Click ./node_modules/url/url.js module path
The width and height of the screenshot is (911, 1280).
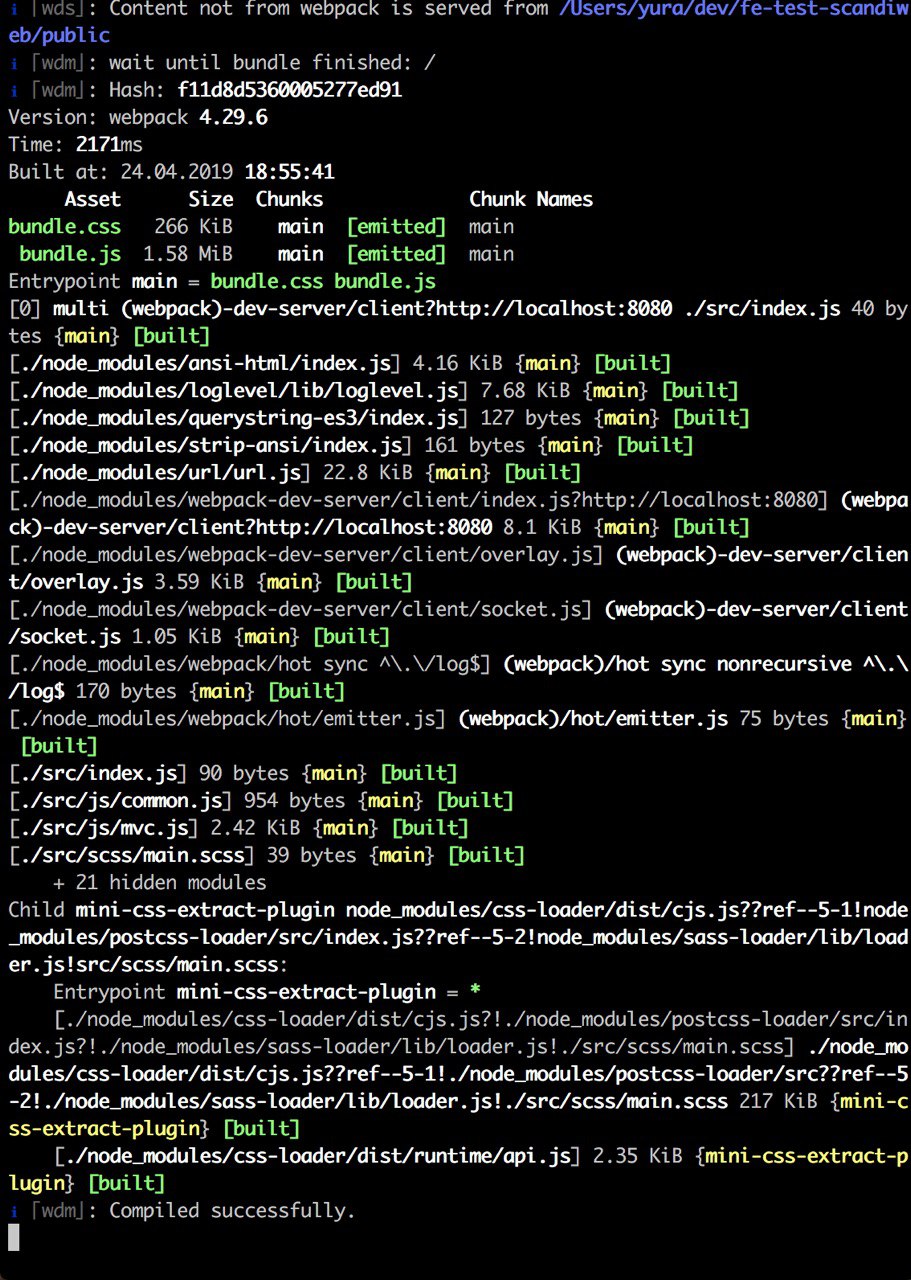[x=160, y=472]
